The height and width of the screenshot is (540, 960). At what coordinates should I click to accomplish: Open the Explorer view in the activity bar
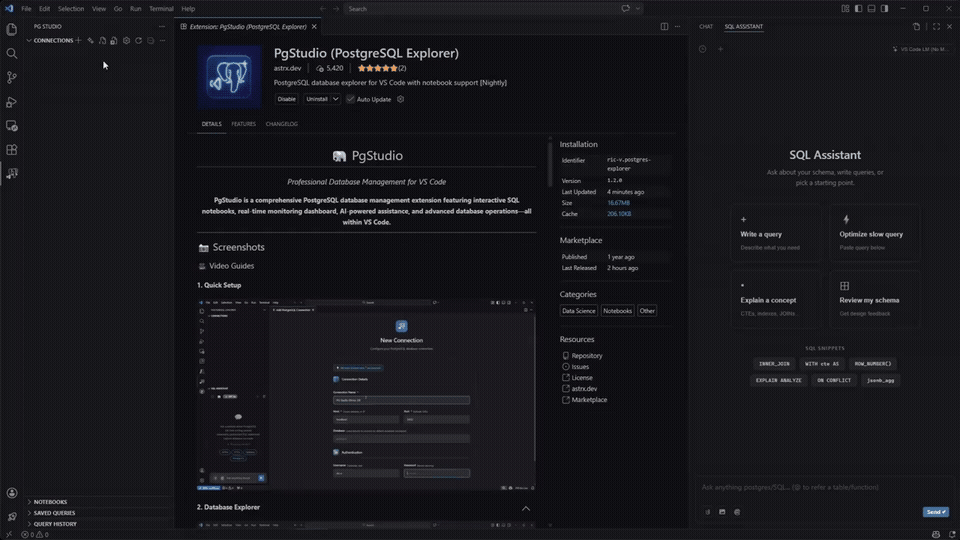[x=12, y=29]
